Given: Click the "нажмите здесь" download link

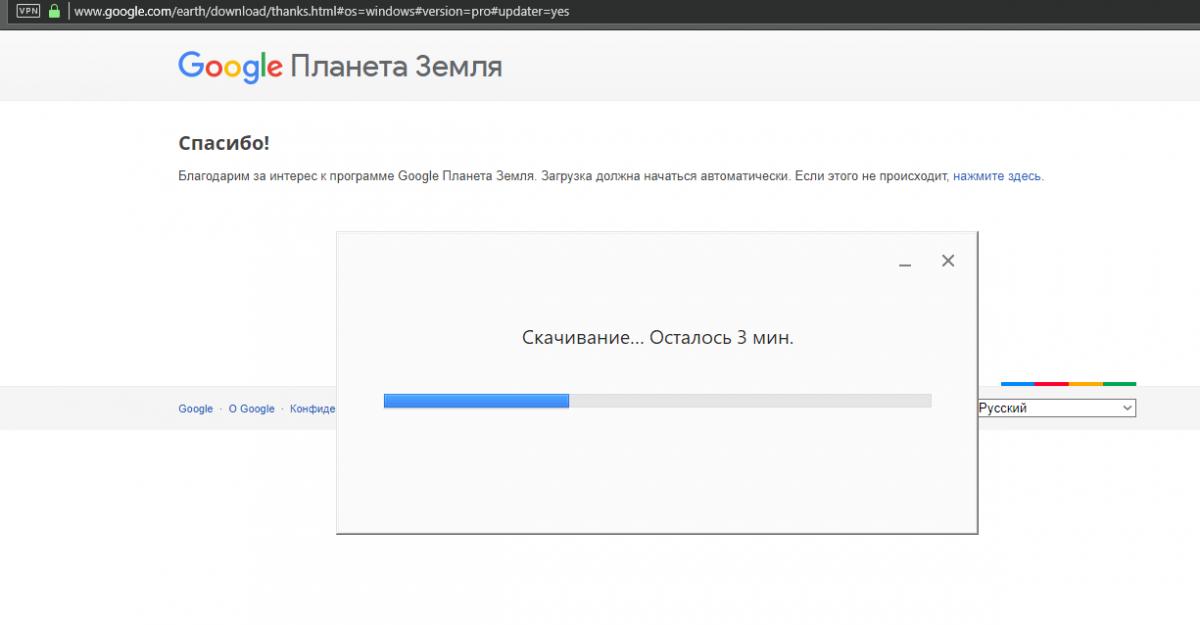Looking at the screenshot, I should [997, 176].
